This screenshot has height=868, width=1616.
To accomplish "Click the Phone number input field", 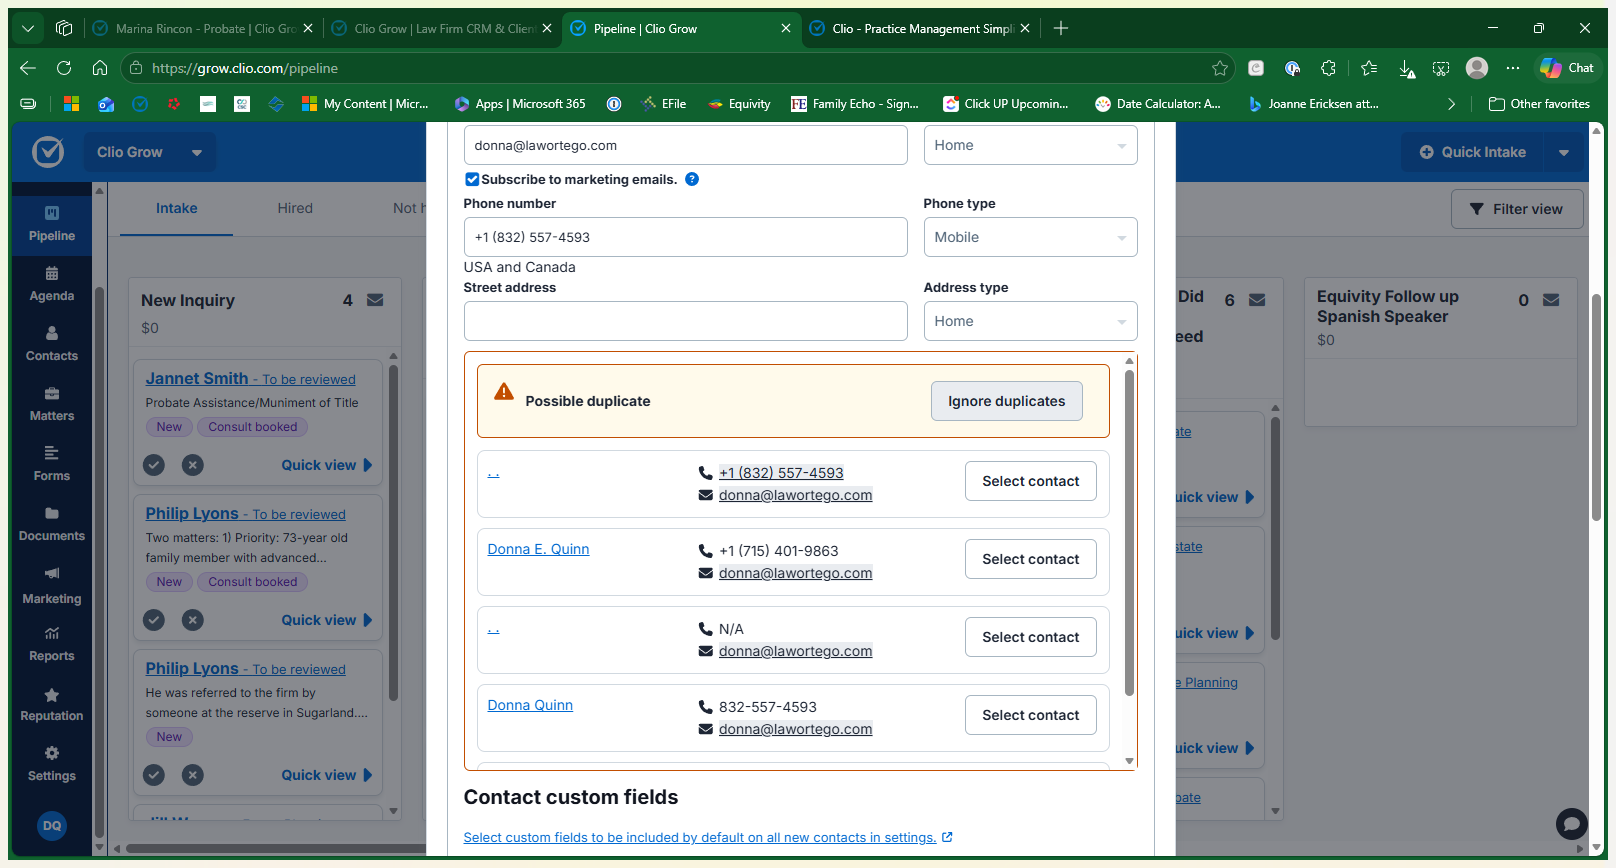I will [685, 237].
